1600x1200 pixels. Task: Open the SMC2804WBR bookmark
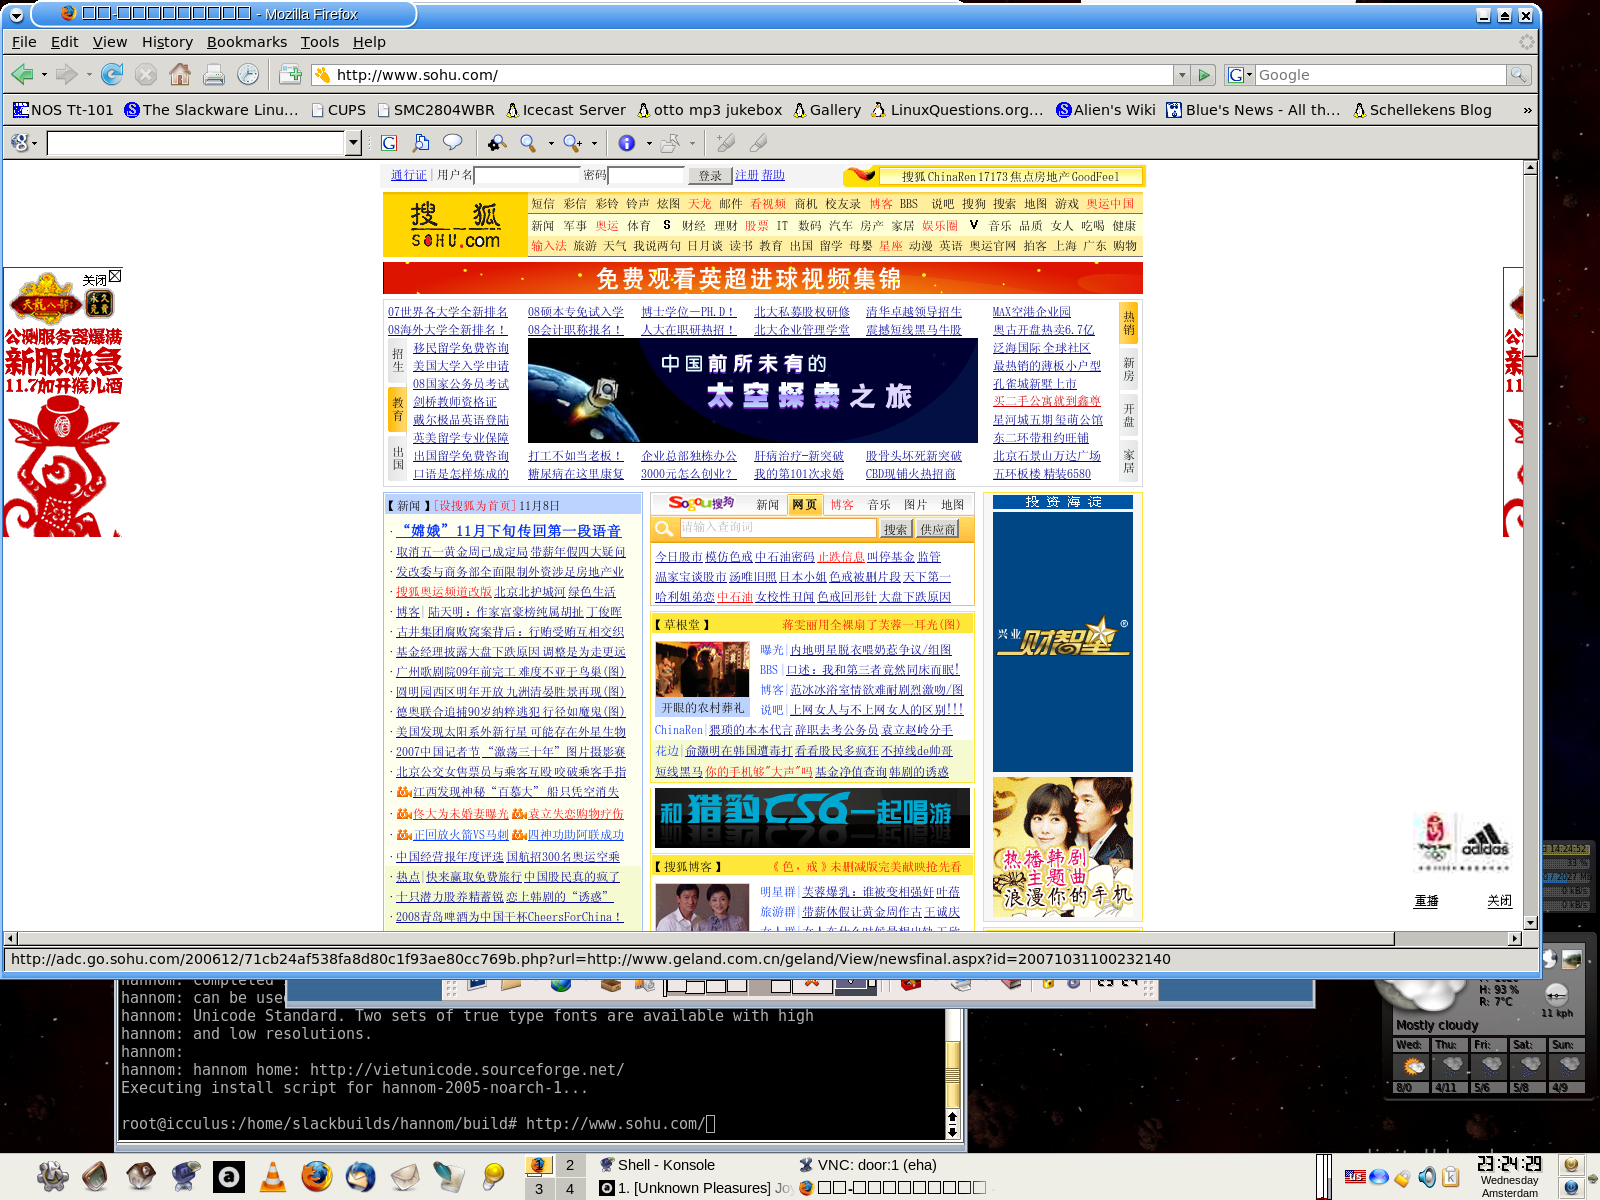(435, 110)
